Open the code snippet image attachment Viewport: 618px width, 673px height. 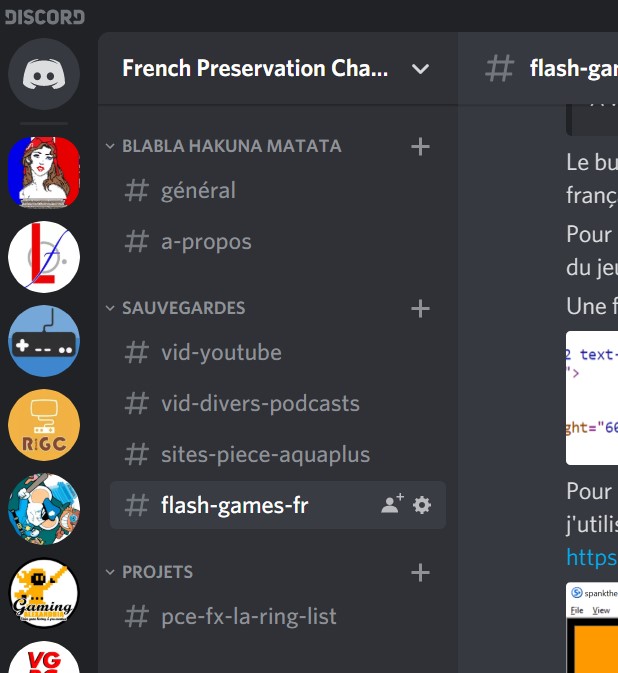click(x=592, y=398)
